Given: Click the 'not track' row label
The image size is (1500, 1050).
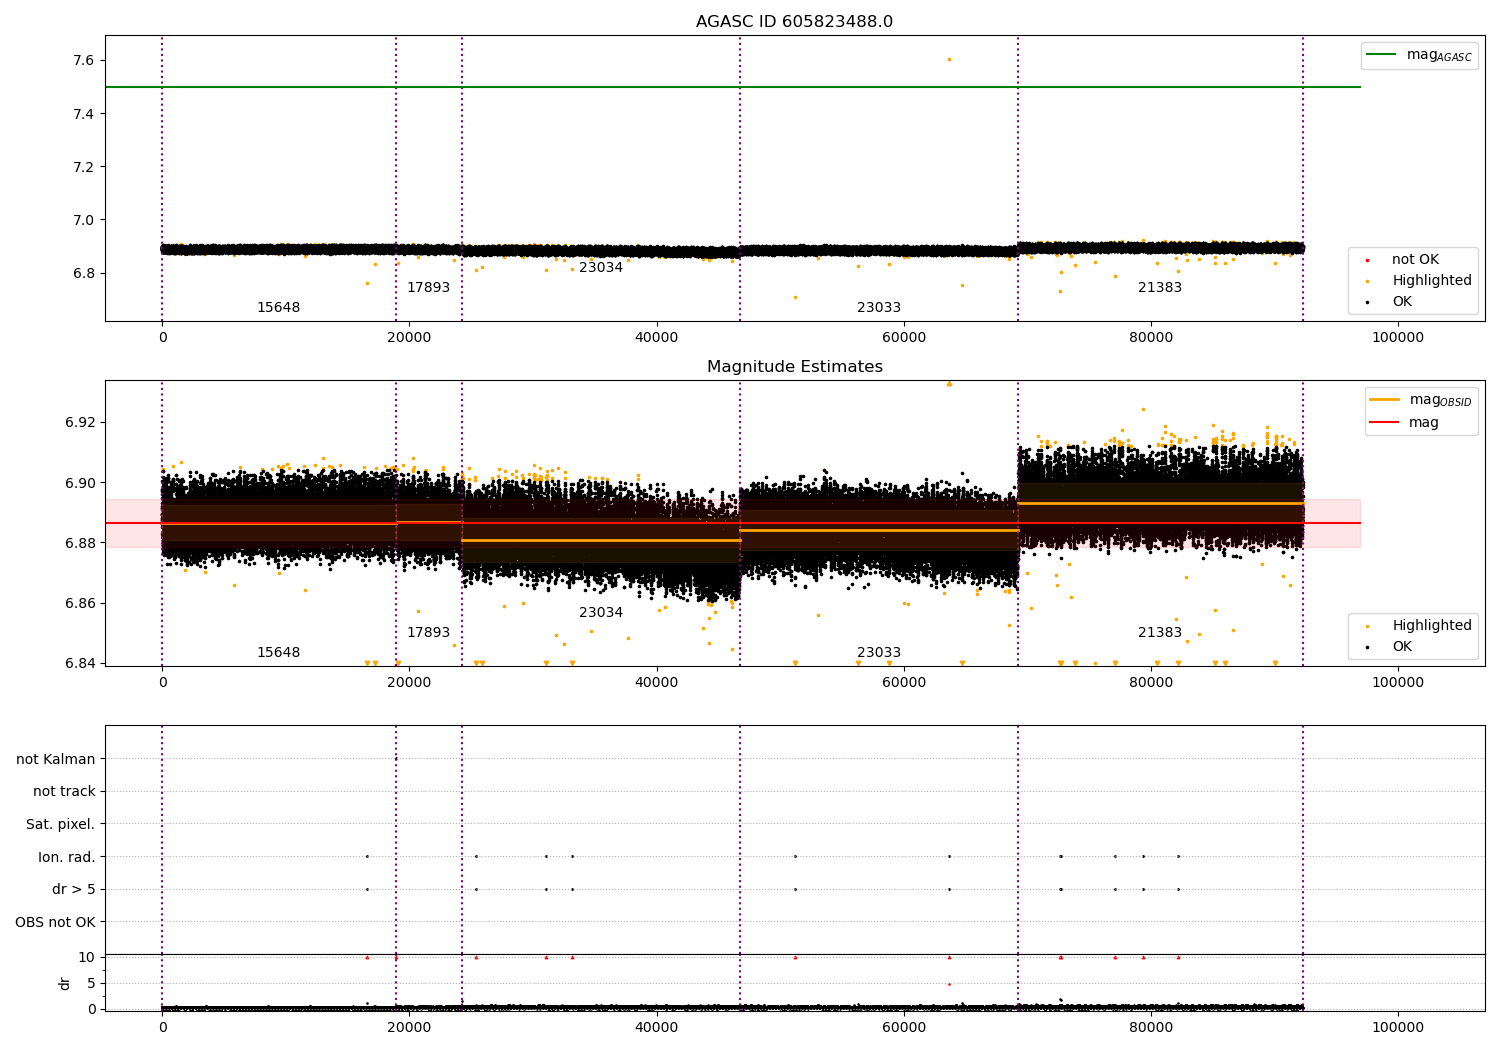Looking at the screenshot, I should [x=64, y=792].
